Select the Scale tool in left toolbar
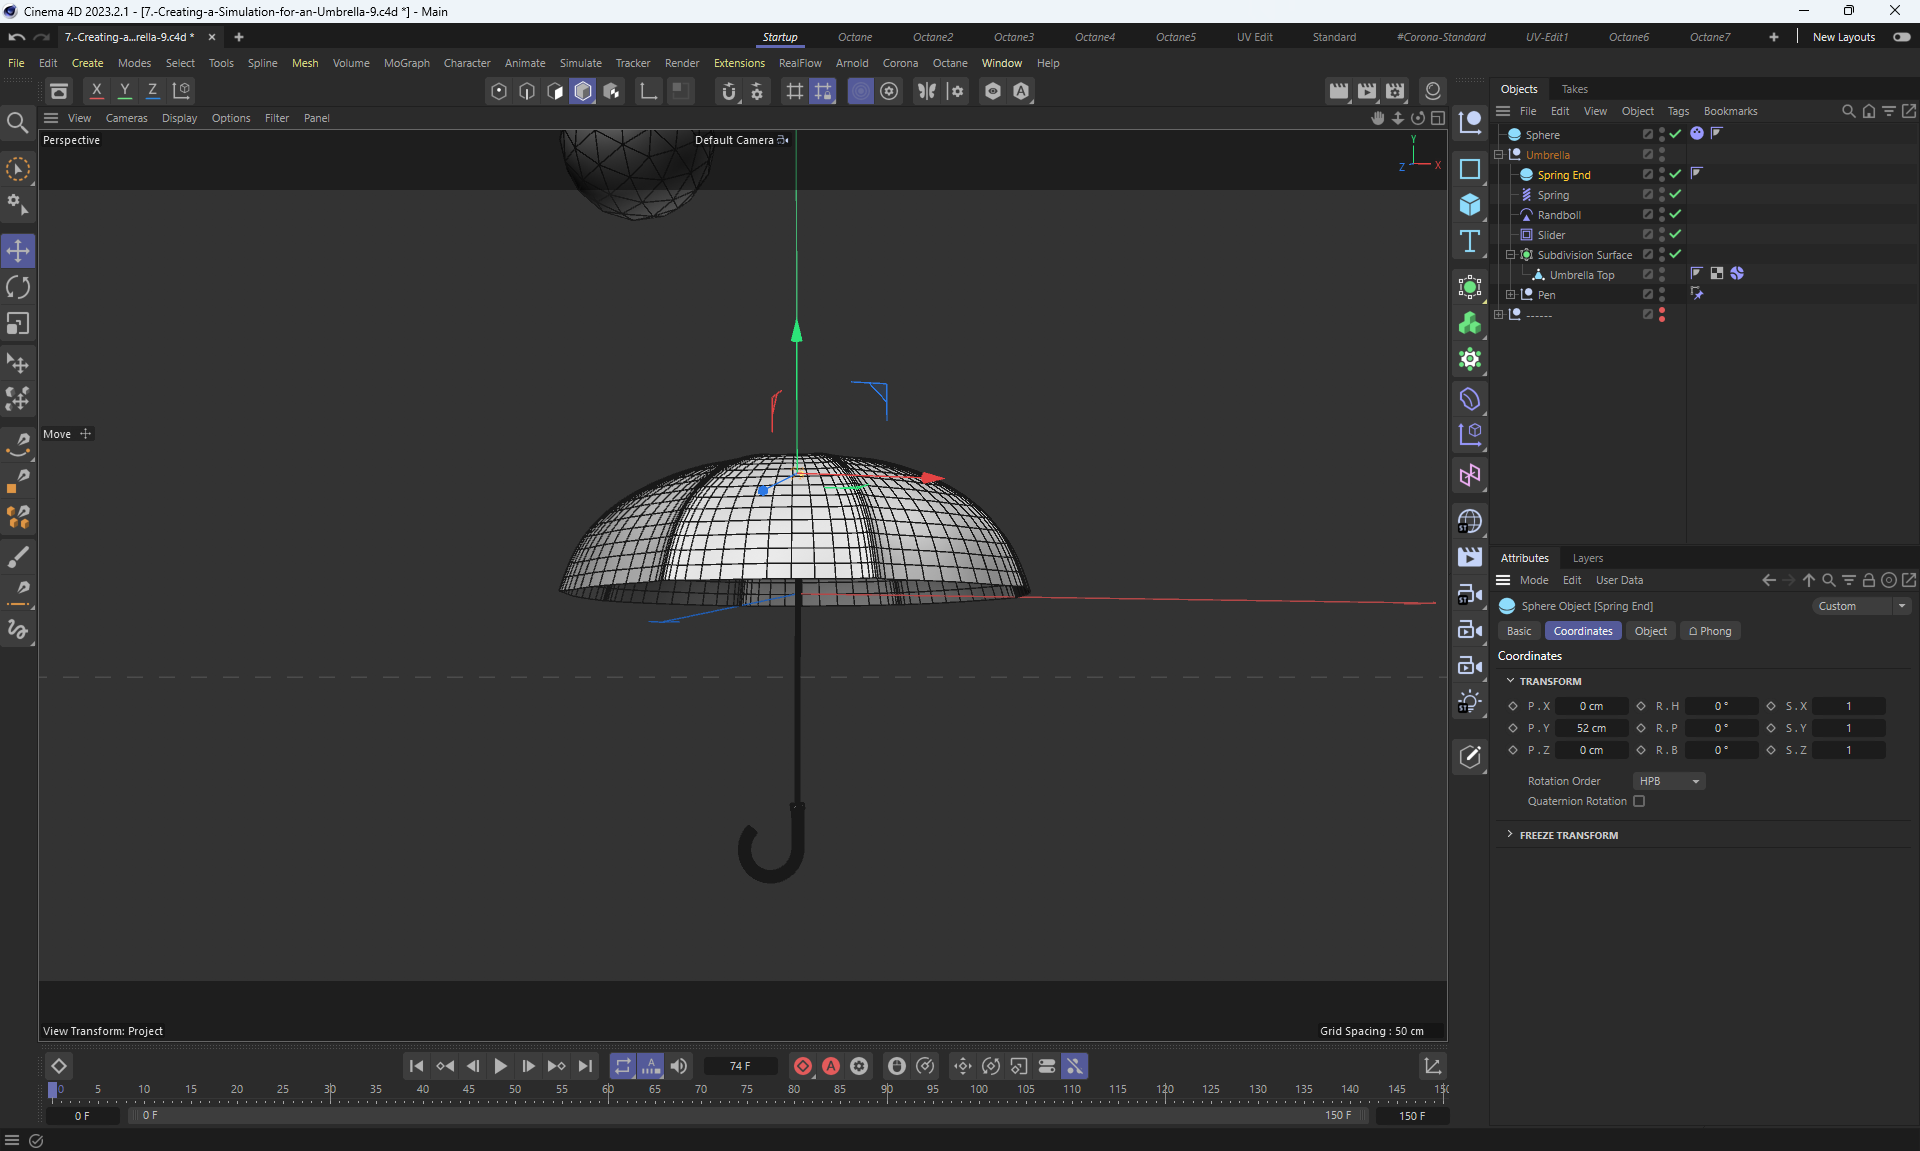 tap(18, 324)
